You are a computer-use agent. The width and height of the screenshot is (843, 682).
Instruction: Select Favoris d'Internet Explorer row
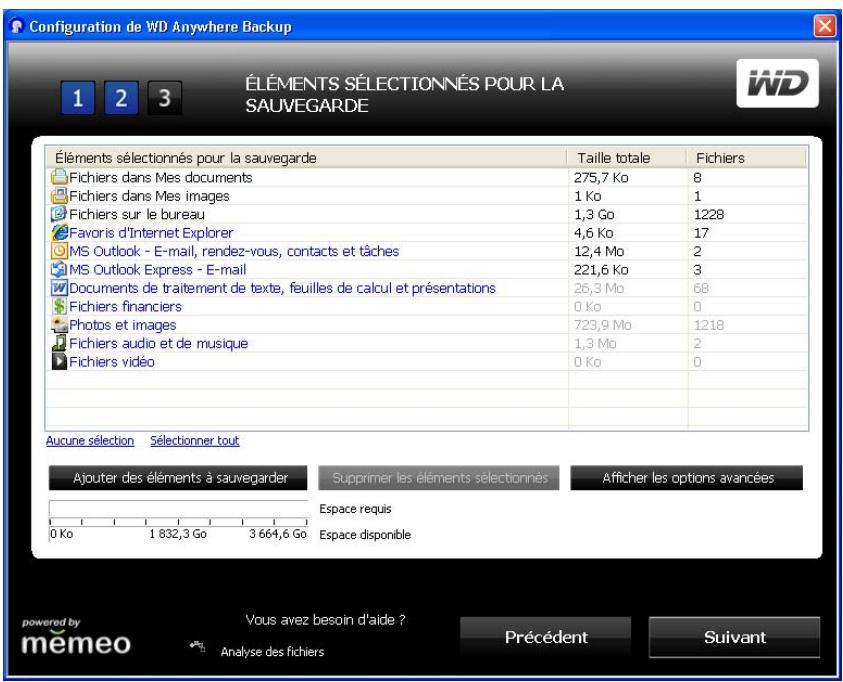pos(427,233)
